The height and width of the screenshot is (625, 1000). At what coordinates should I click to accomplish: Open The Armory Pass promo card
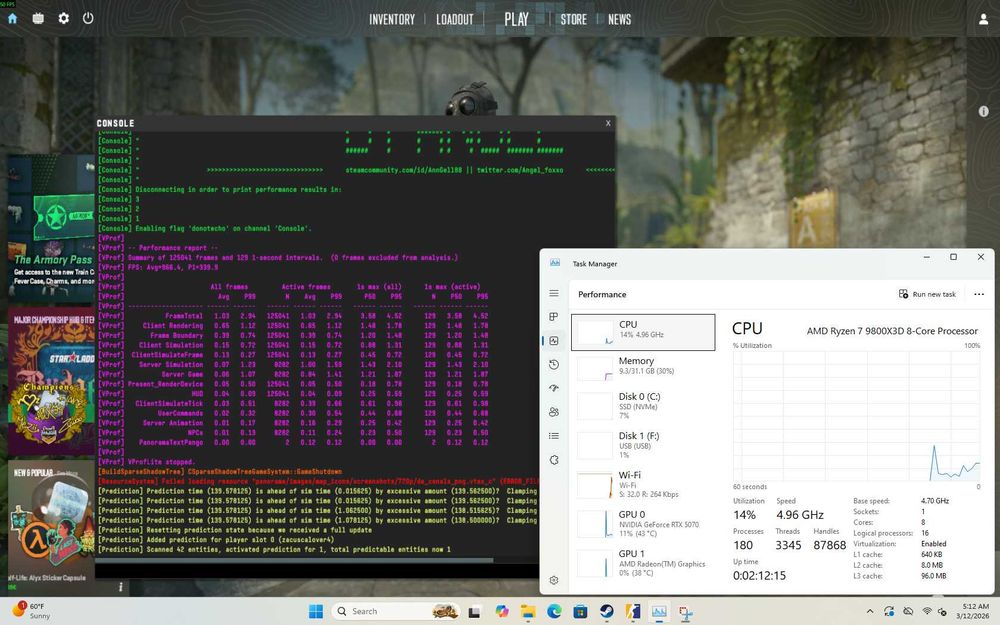[x=51, y=227]
